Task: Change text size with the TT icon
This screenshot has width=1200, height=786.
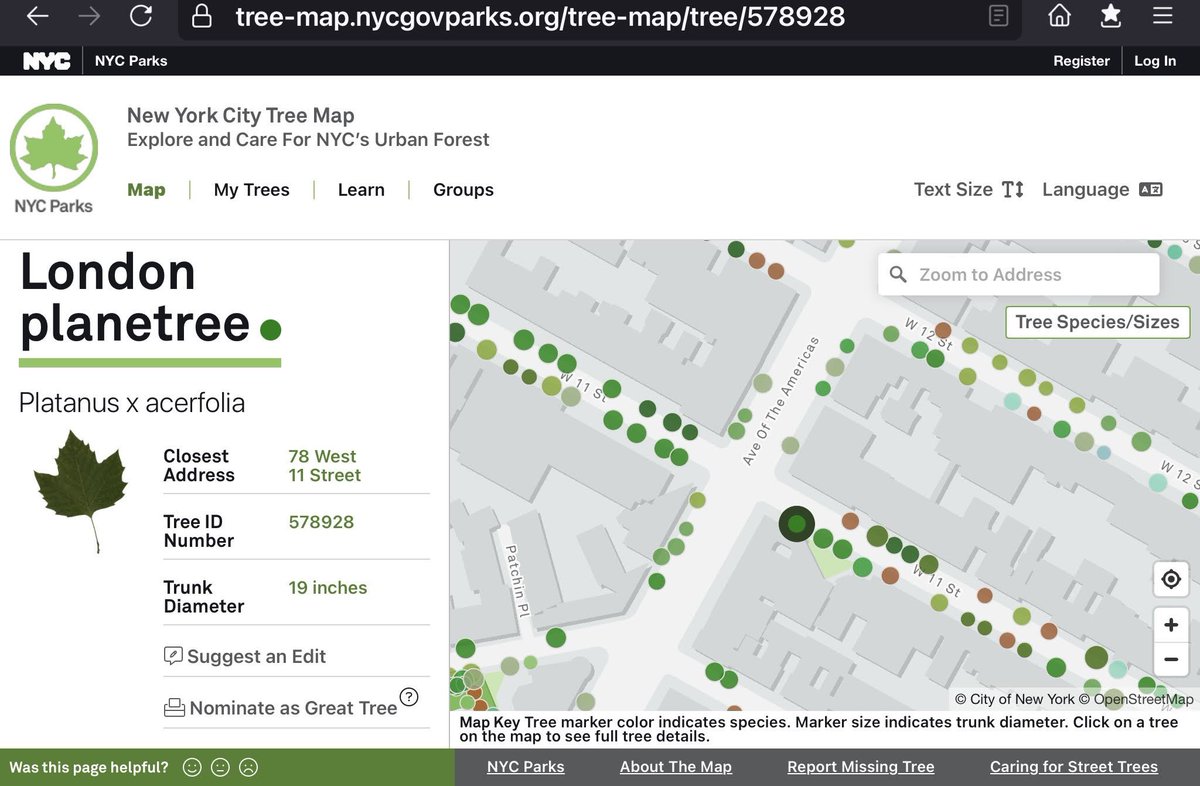Action: (1013, 189)
